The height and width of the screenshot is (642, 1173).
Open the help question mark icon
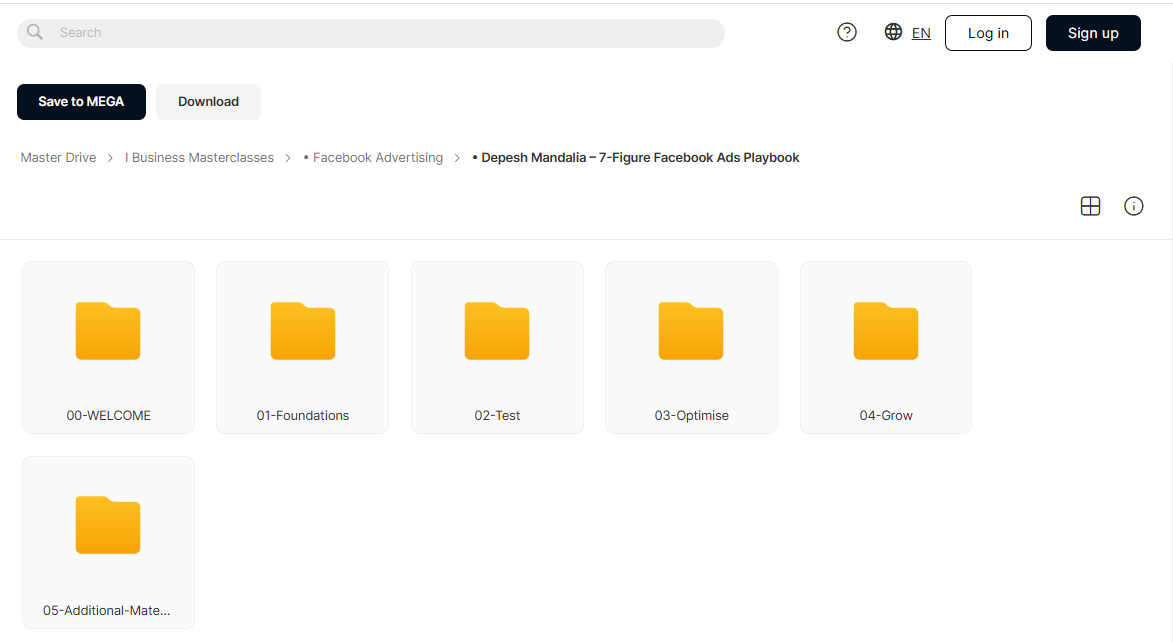(847, 32)
